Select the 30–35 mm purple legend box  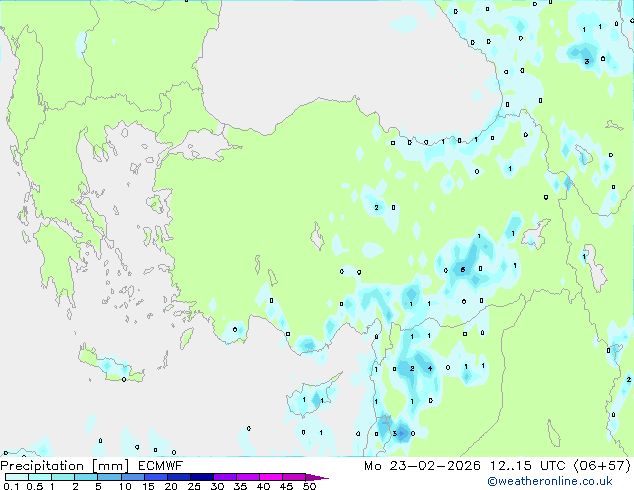click(x=225, y=477)
